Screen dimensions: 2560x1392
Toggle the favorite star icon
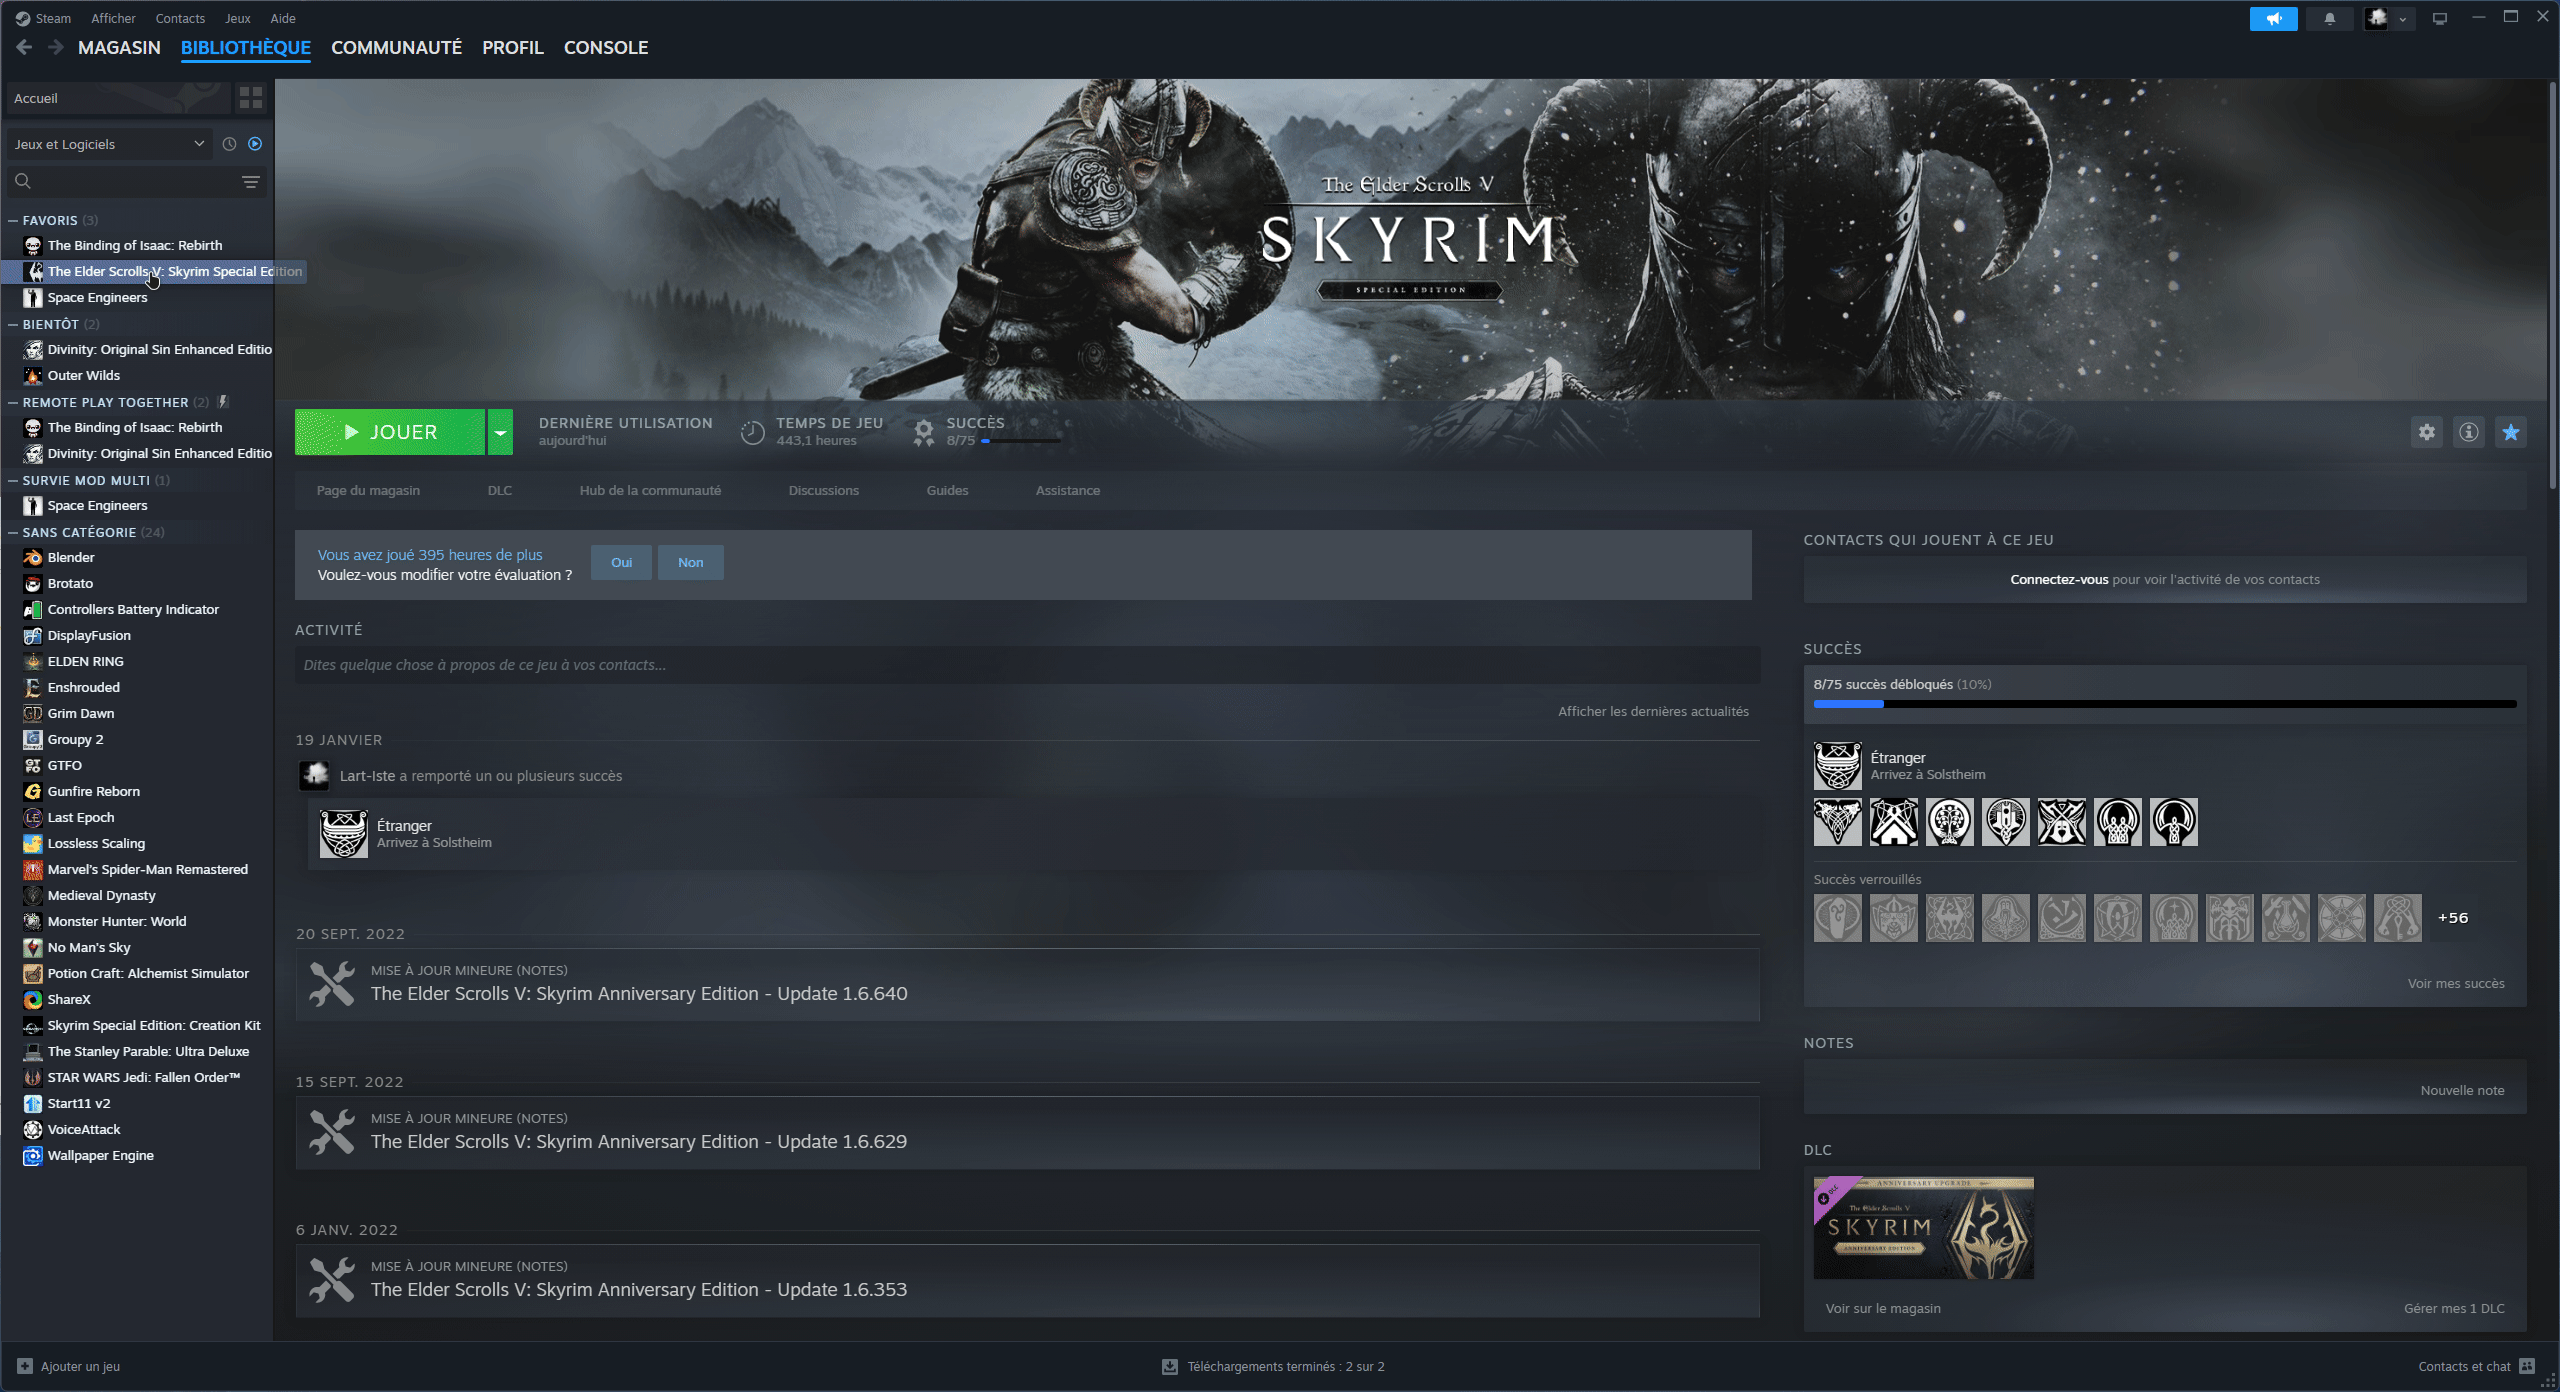(2511, 432)
